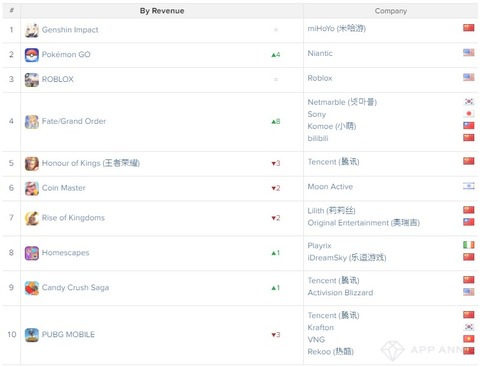
Task: Click the Pokémon GO app icon
Action: pos(32,55)
